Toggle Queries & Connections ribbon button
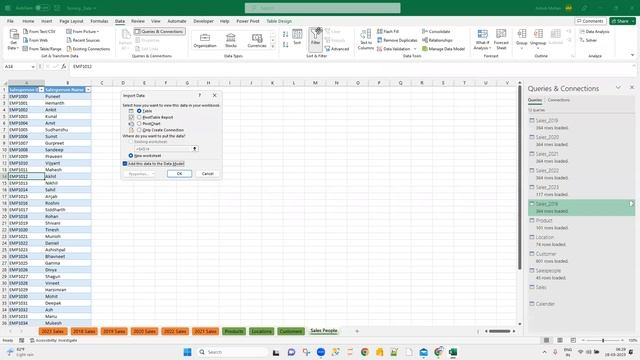This screenshot has width=640, height=360. click(159, 31)
